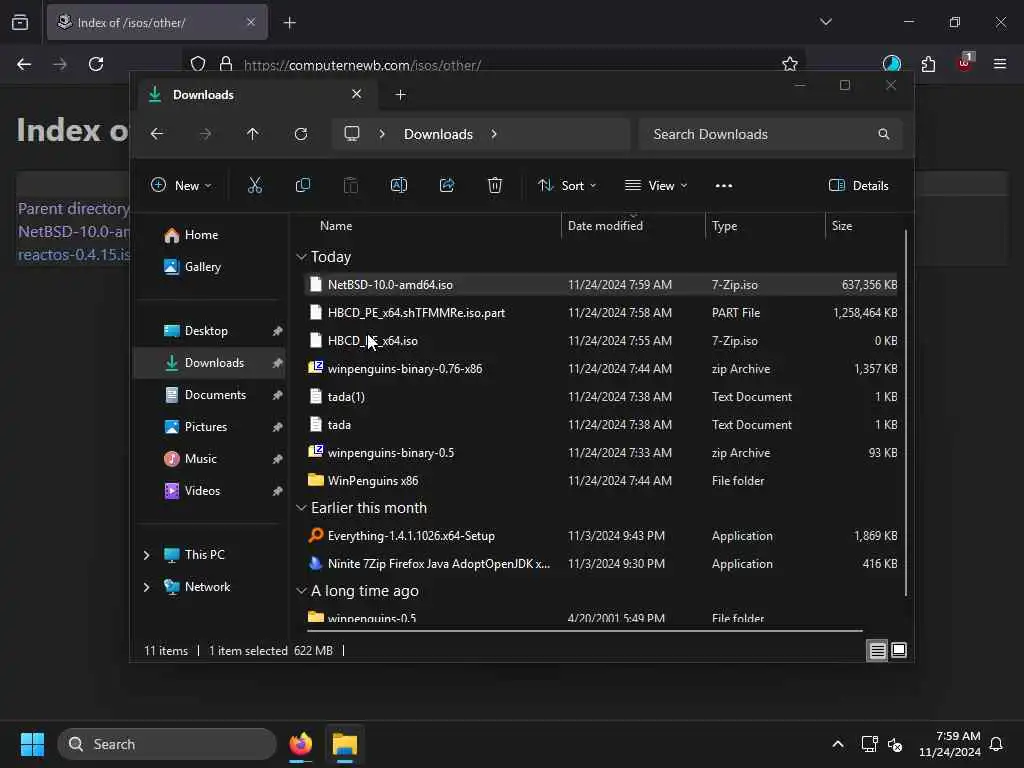Click the search magnifier in Search Downloads
Screen dimensions: 1024x768
click(884, 134)
